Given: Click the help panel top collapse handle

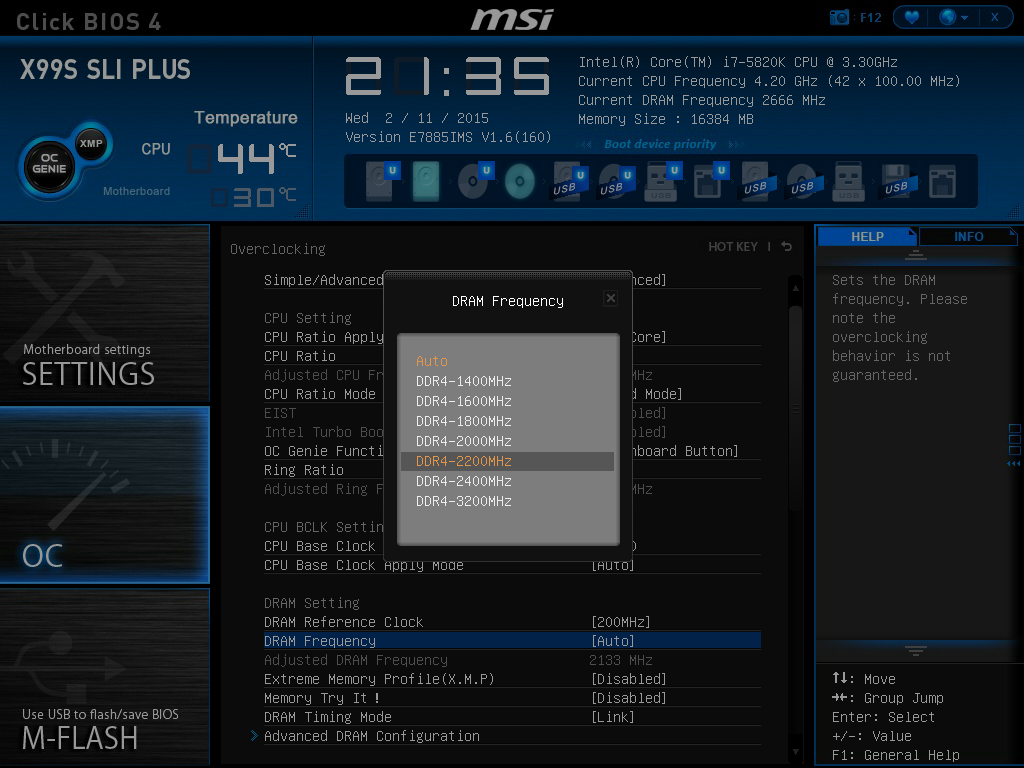Looking at the screenshot, I should point(916,255).
